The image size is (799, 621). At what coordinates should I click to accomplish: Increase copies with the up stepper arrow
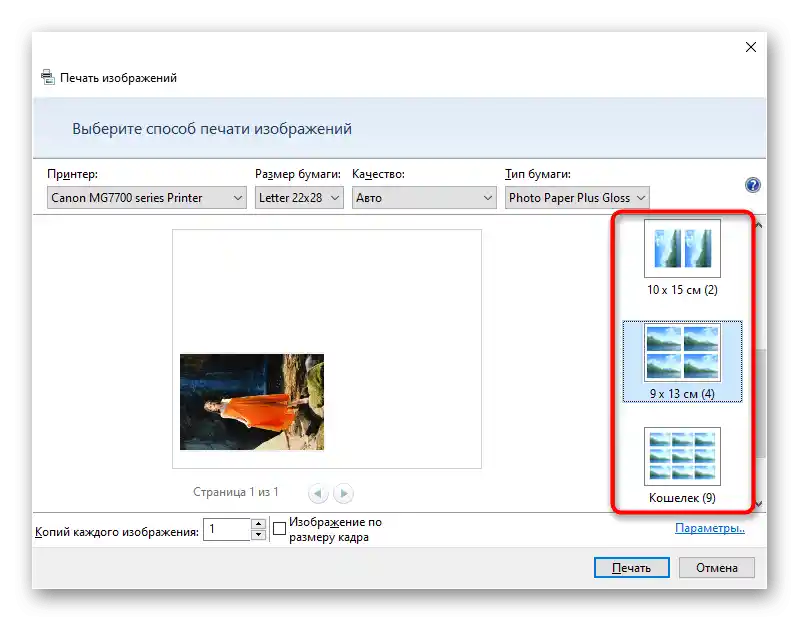[x=258, y=524]
